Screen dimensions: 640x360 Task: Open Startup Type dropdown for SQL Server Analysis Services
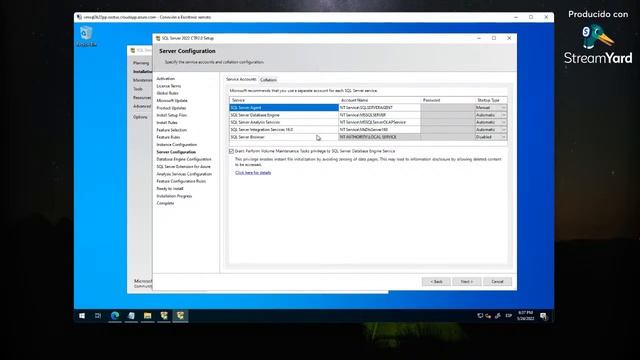503,122
